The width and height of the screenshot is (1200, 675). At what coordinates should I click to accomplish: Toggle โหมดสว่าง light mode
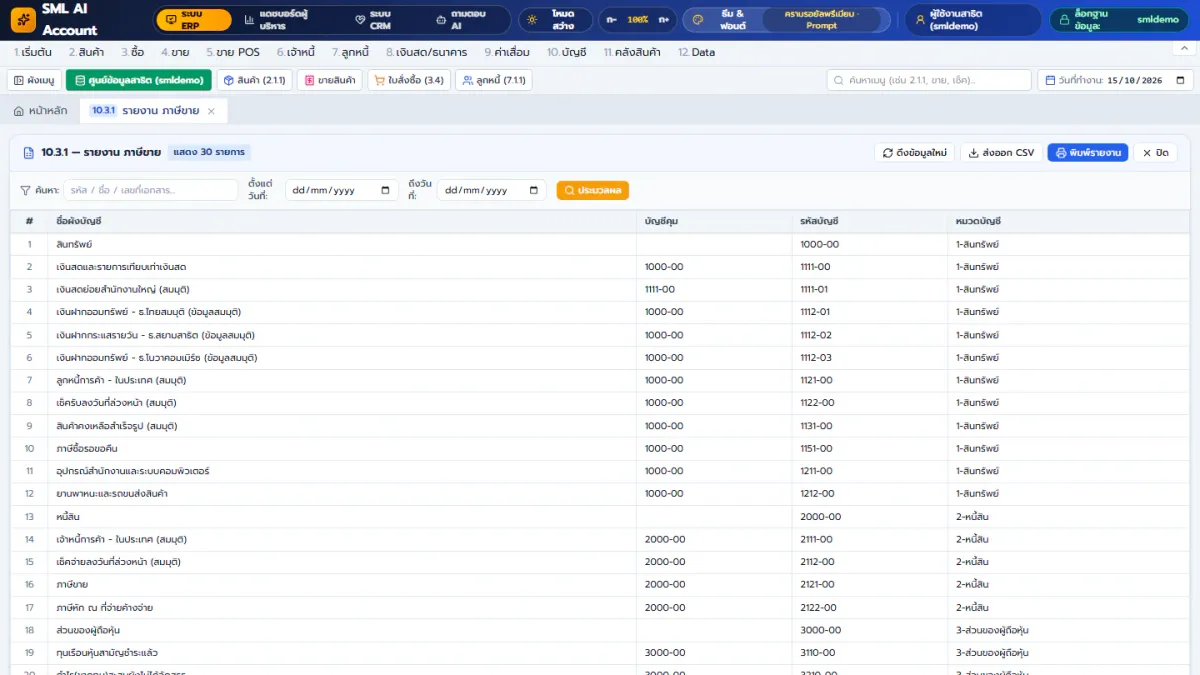pos(555,20)
